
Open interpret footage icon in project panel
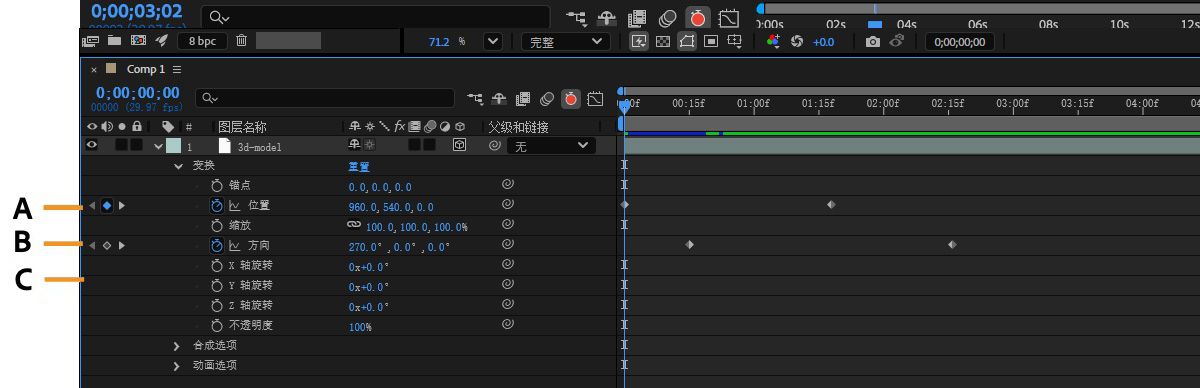[x=91, y=41]
